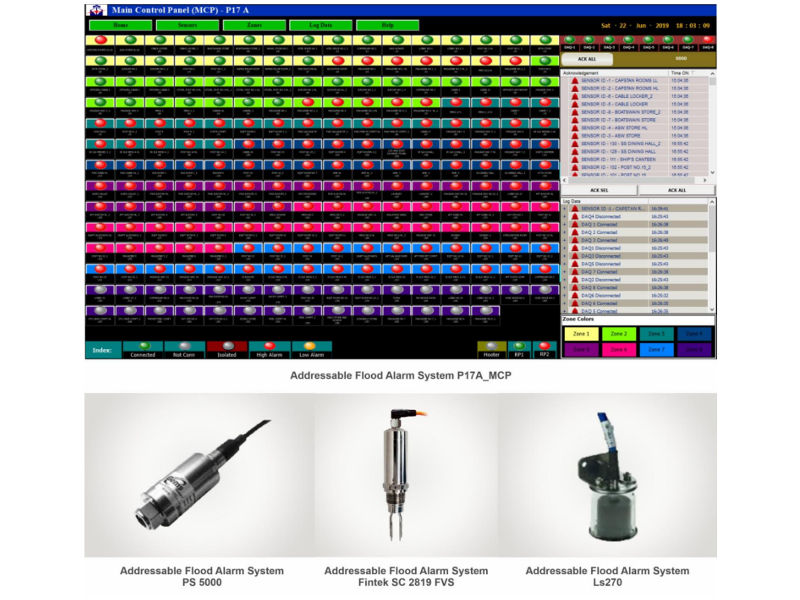800x600 pixels.
Task: Click the DAQ-7 status indicator
Action: pyautogui.click(x=688, y=39)
